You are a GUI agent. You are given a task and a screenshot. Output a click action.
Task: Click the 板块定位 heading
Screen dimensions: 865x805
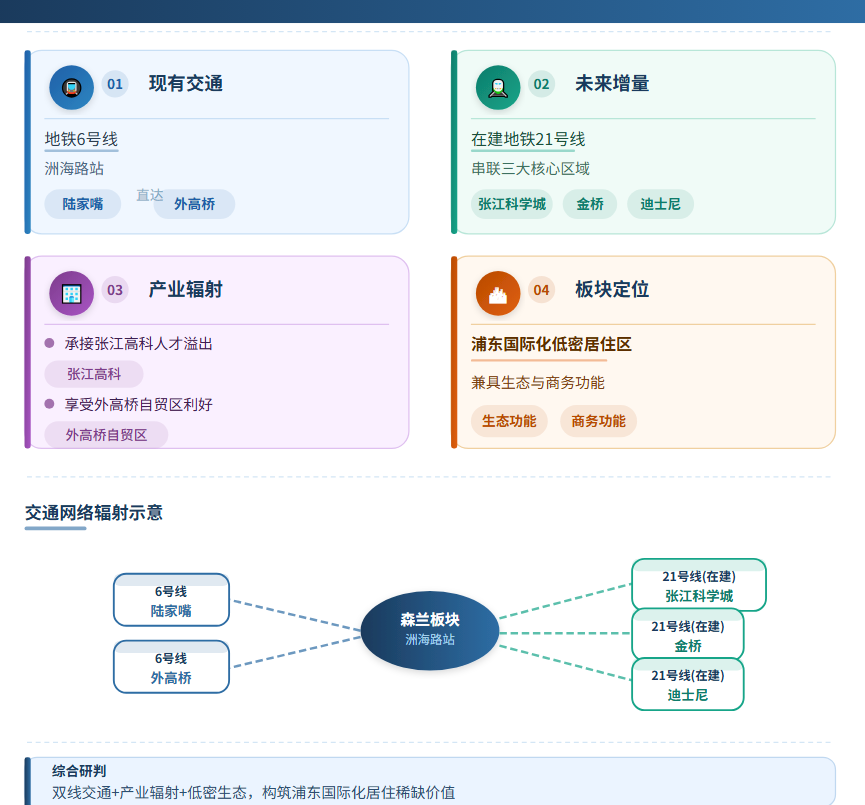(612, 290)
